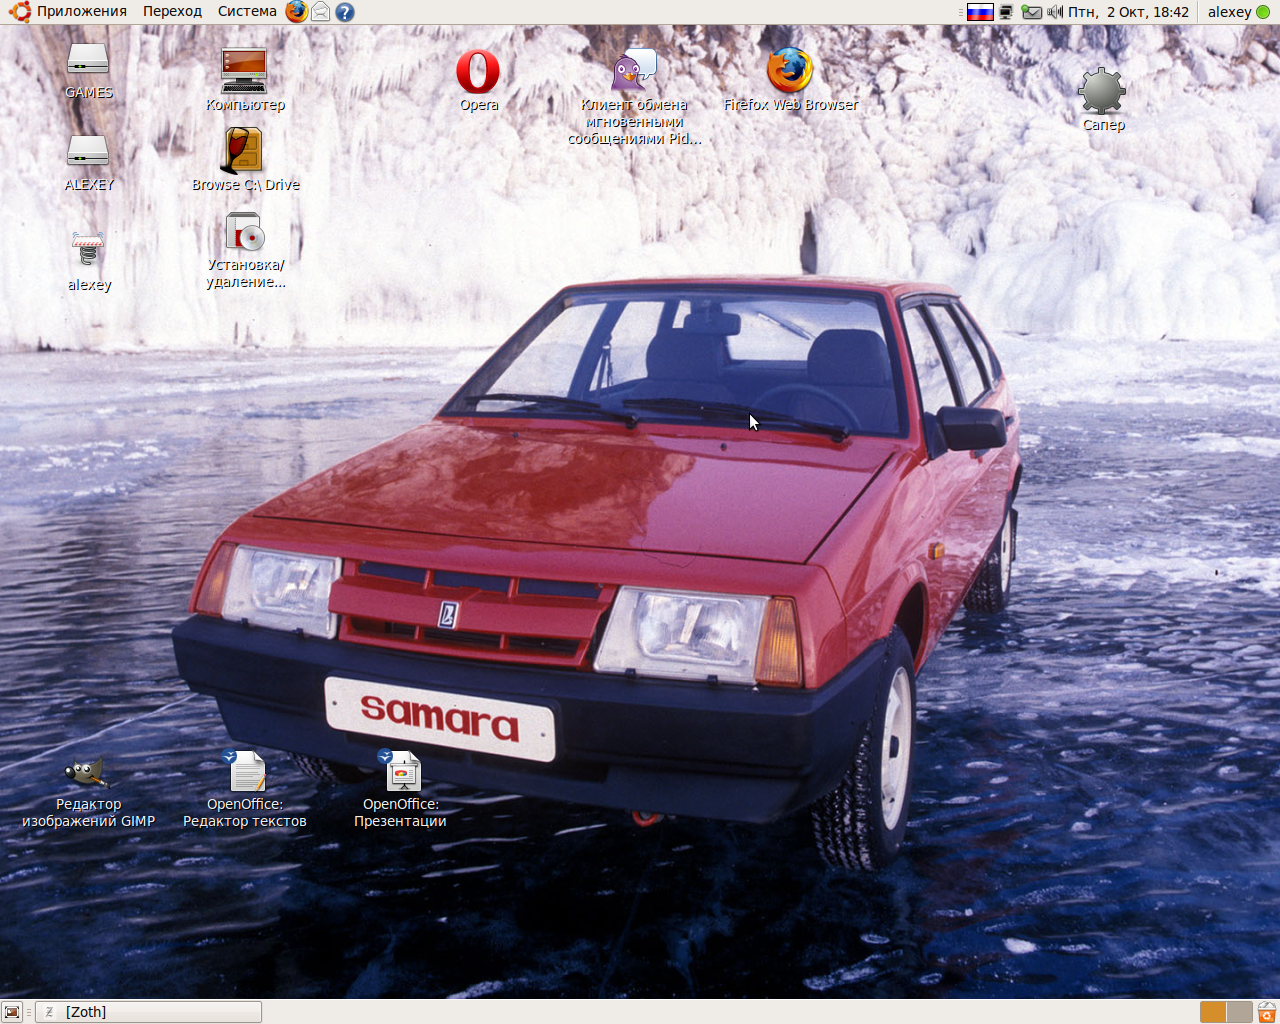Viewport: 1280px width, 1024px height.
Task: Select the Opera desktop icon
Action: click(478, 80)
